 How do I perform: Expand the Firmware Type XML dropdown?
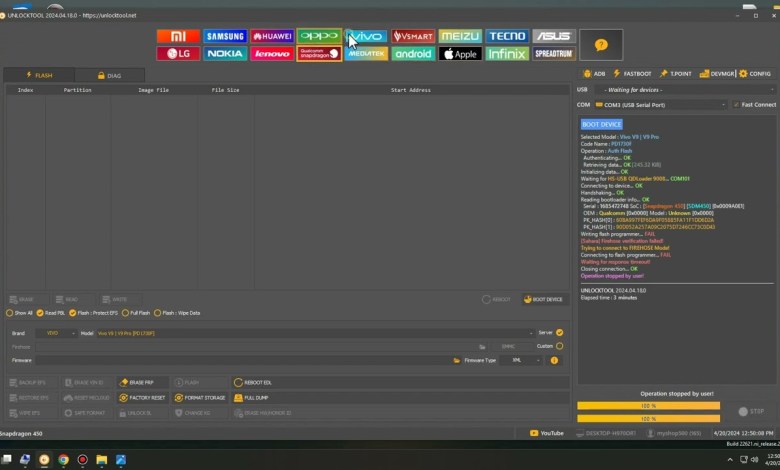[x=525, y=360]
